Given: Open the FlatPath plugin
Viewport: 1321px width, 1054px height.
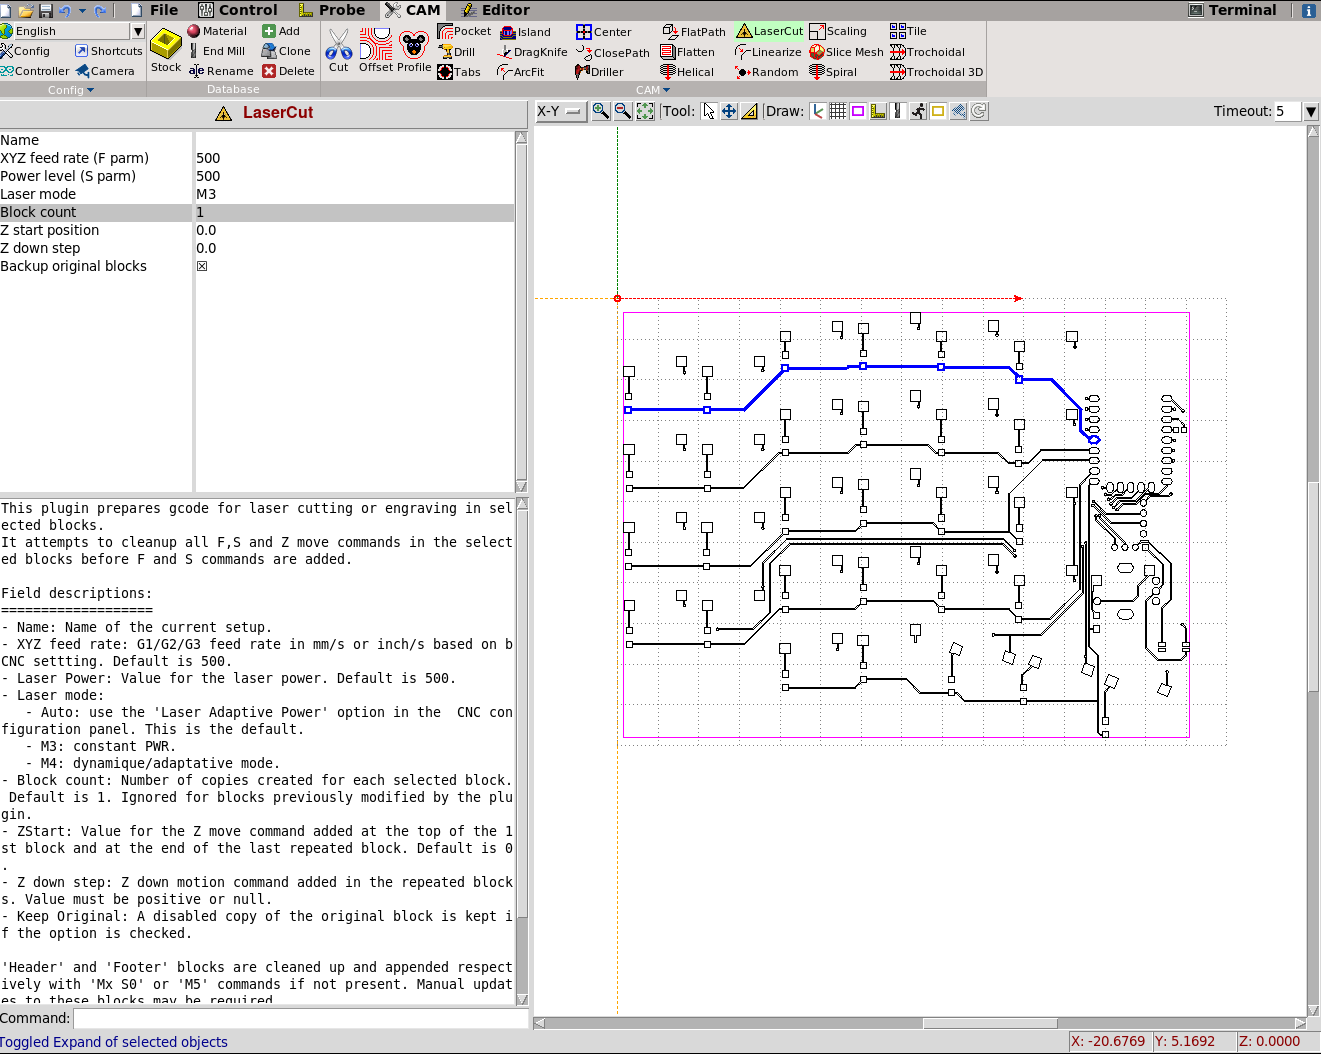Looking at the screenshot, I should pos(694,32).
